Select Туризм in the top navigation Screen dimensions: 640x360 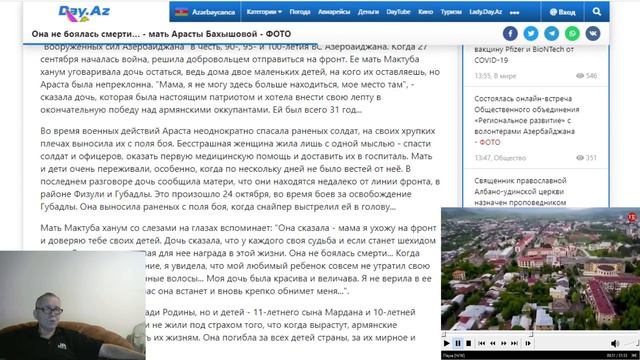[451, 12]
